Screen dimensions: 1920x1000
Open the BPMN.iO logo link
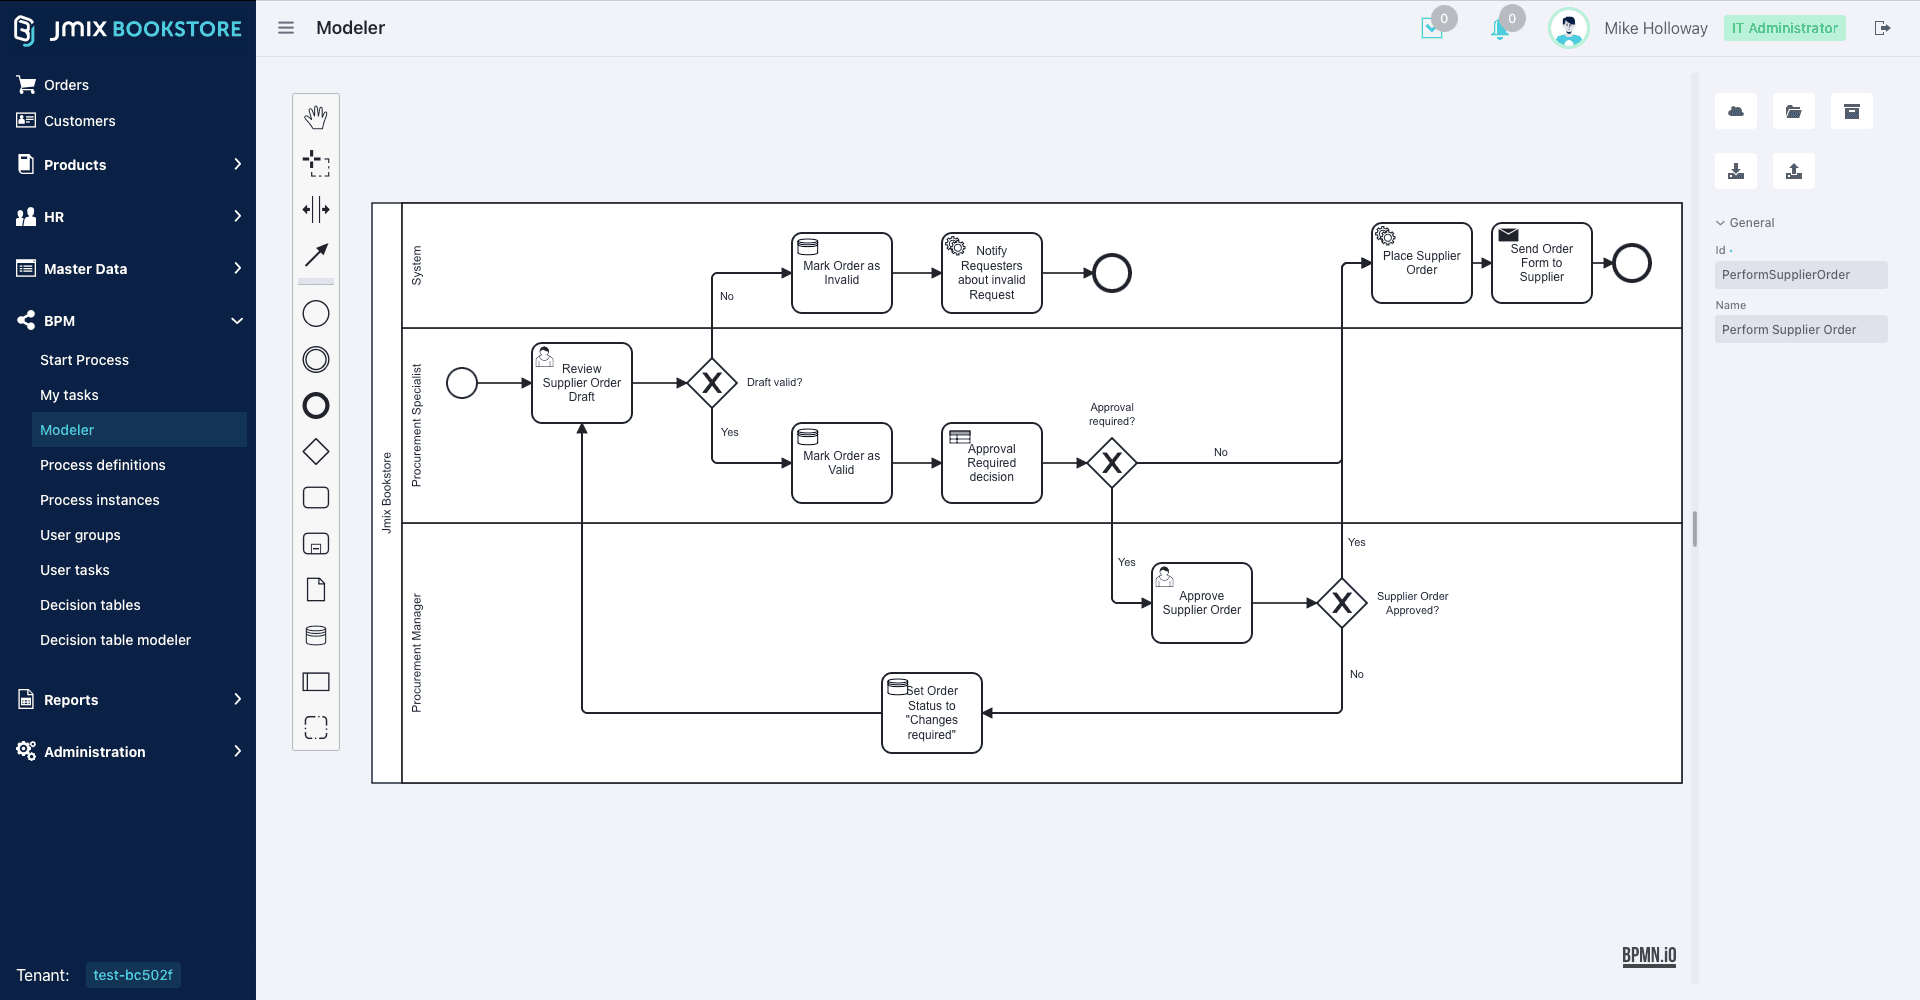pos(1649,956)
